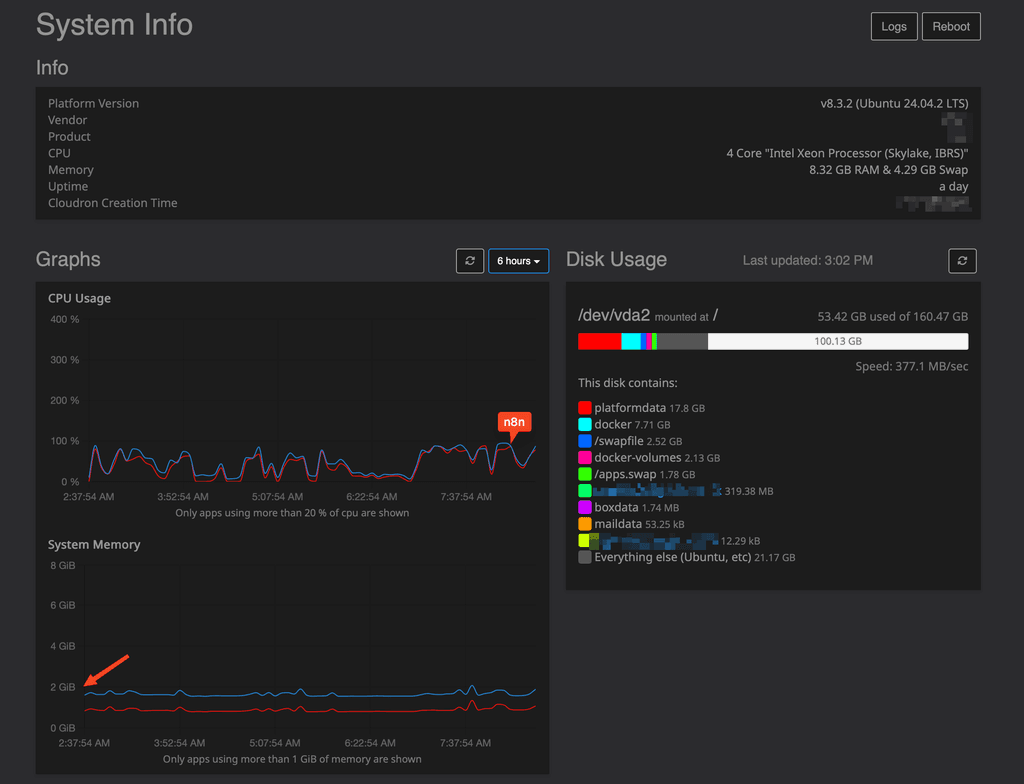Viewport: 1024px width, 784px height.
Task: Refresh the Disk Usage data
Action: (962, 261)
